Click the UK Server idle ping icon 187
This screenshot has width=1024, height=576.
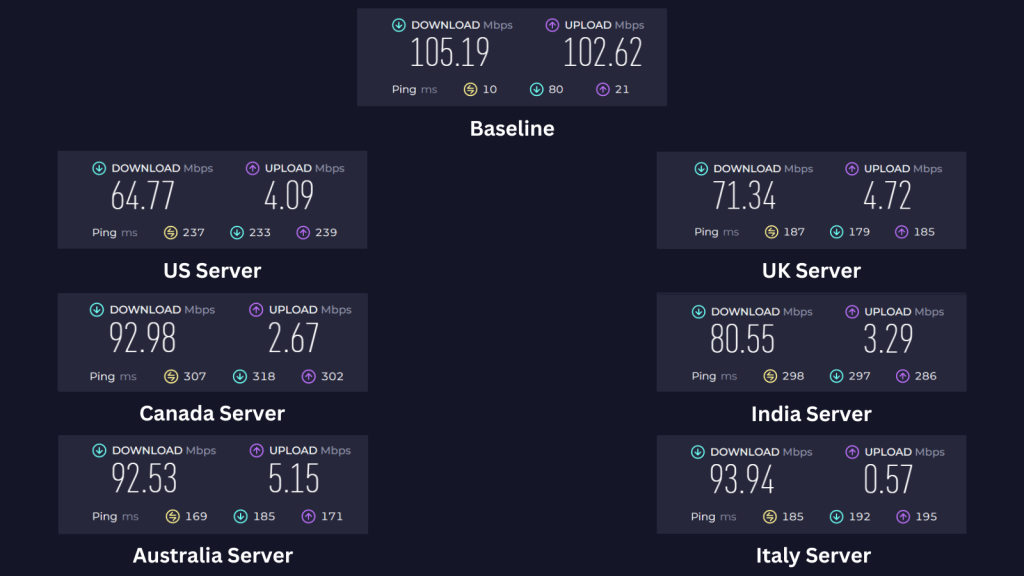(x=771, y=232)
